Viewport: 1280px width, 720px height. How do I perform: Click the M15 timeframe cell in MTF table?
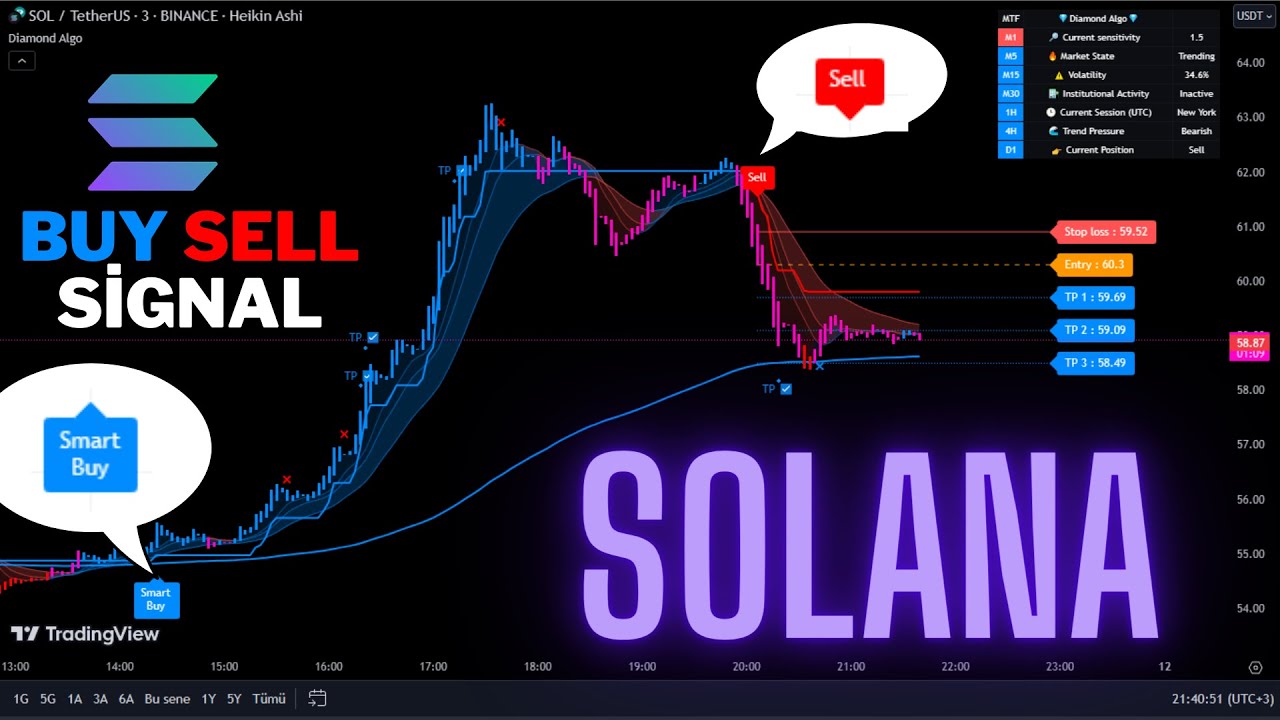[1011, 75]
